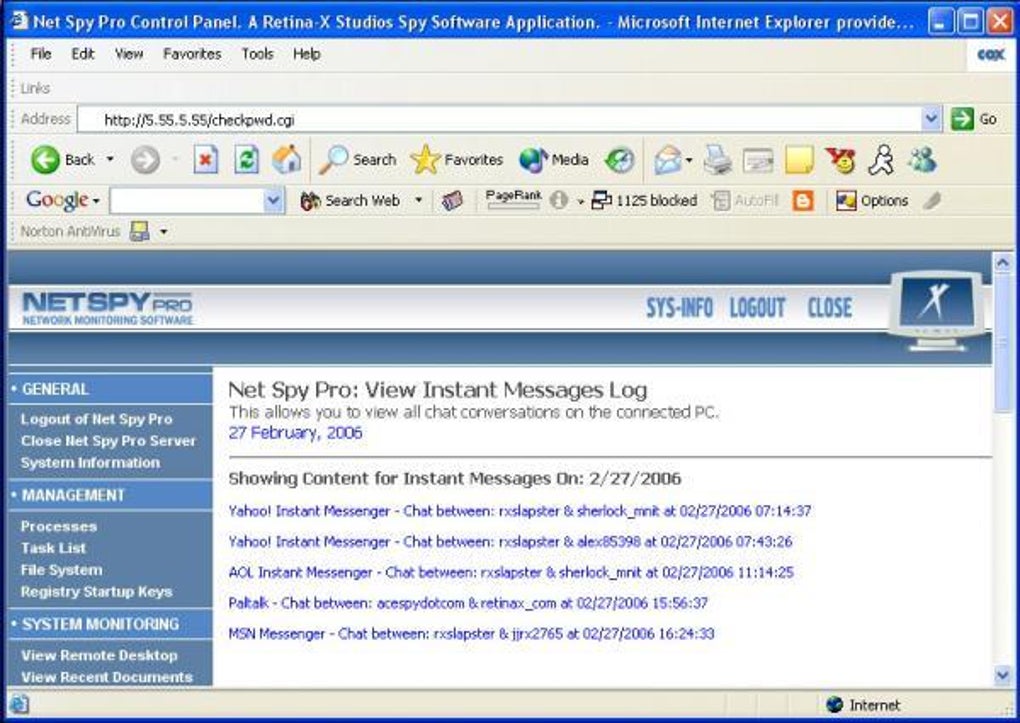Click the Go button beside address bar
Image resolution: width=1020 pixels, height=723 pixels.
tap(974, 119)
